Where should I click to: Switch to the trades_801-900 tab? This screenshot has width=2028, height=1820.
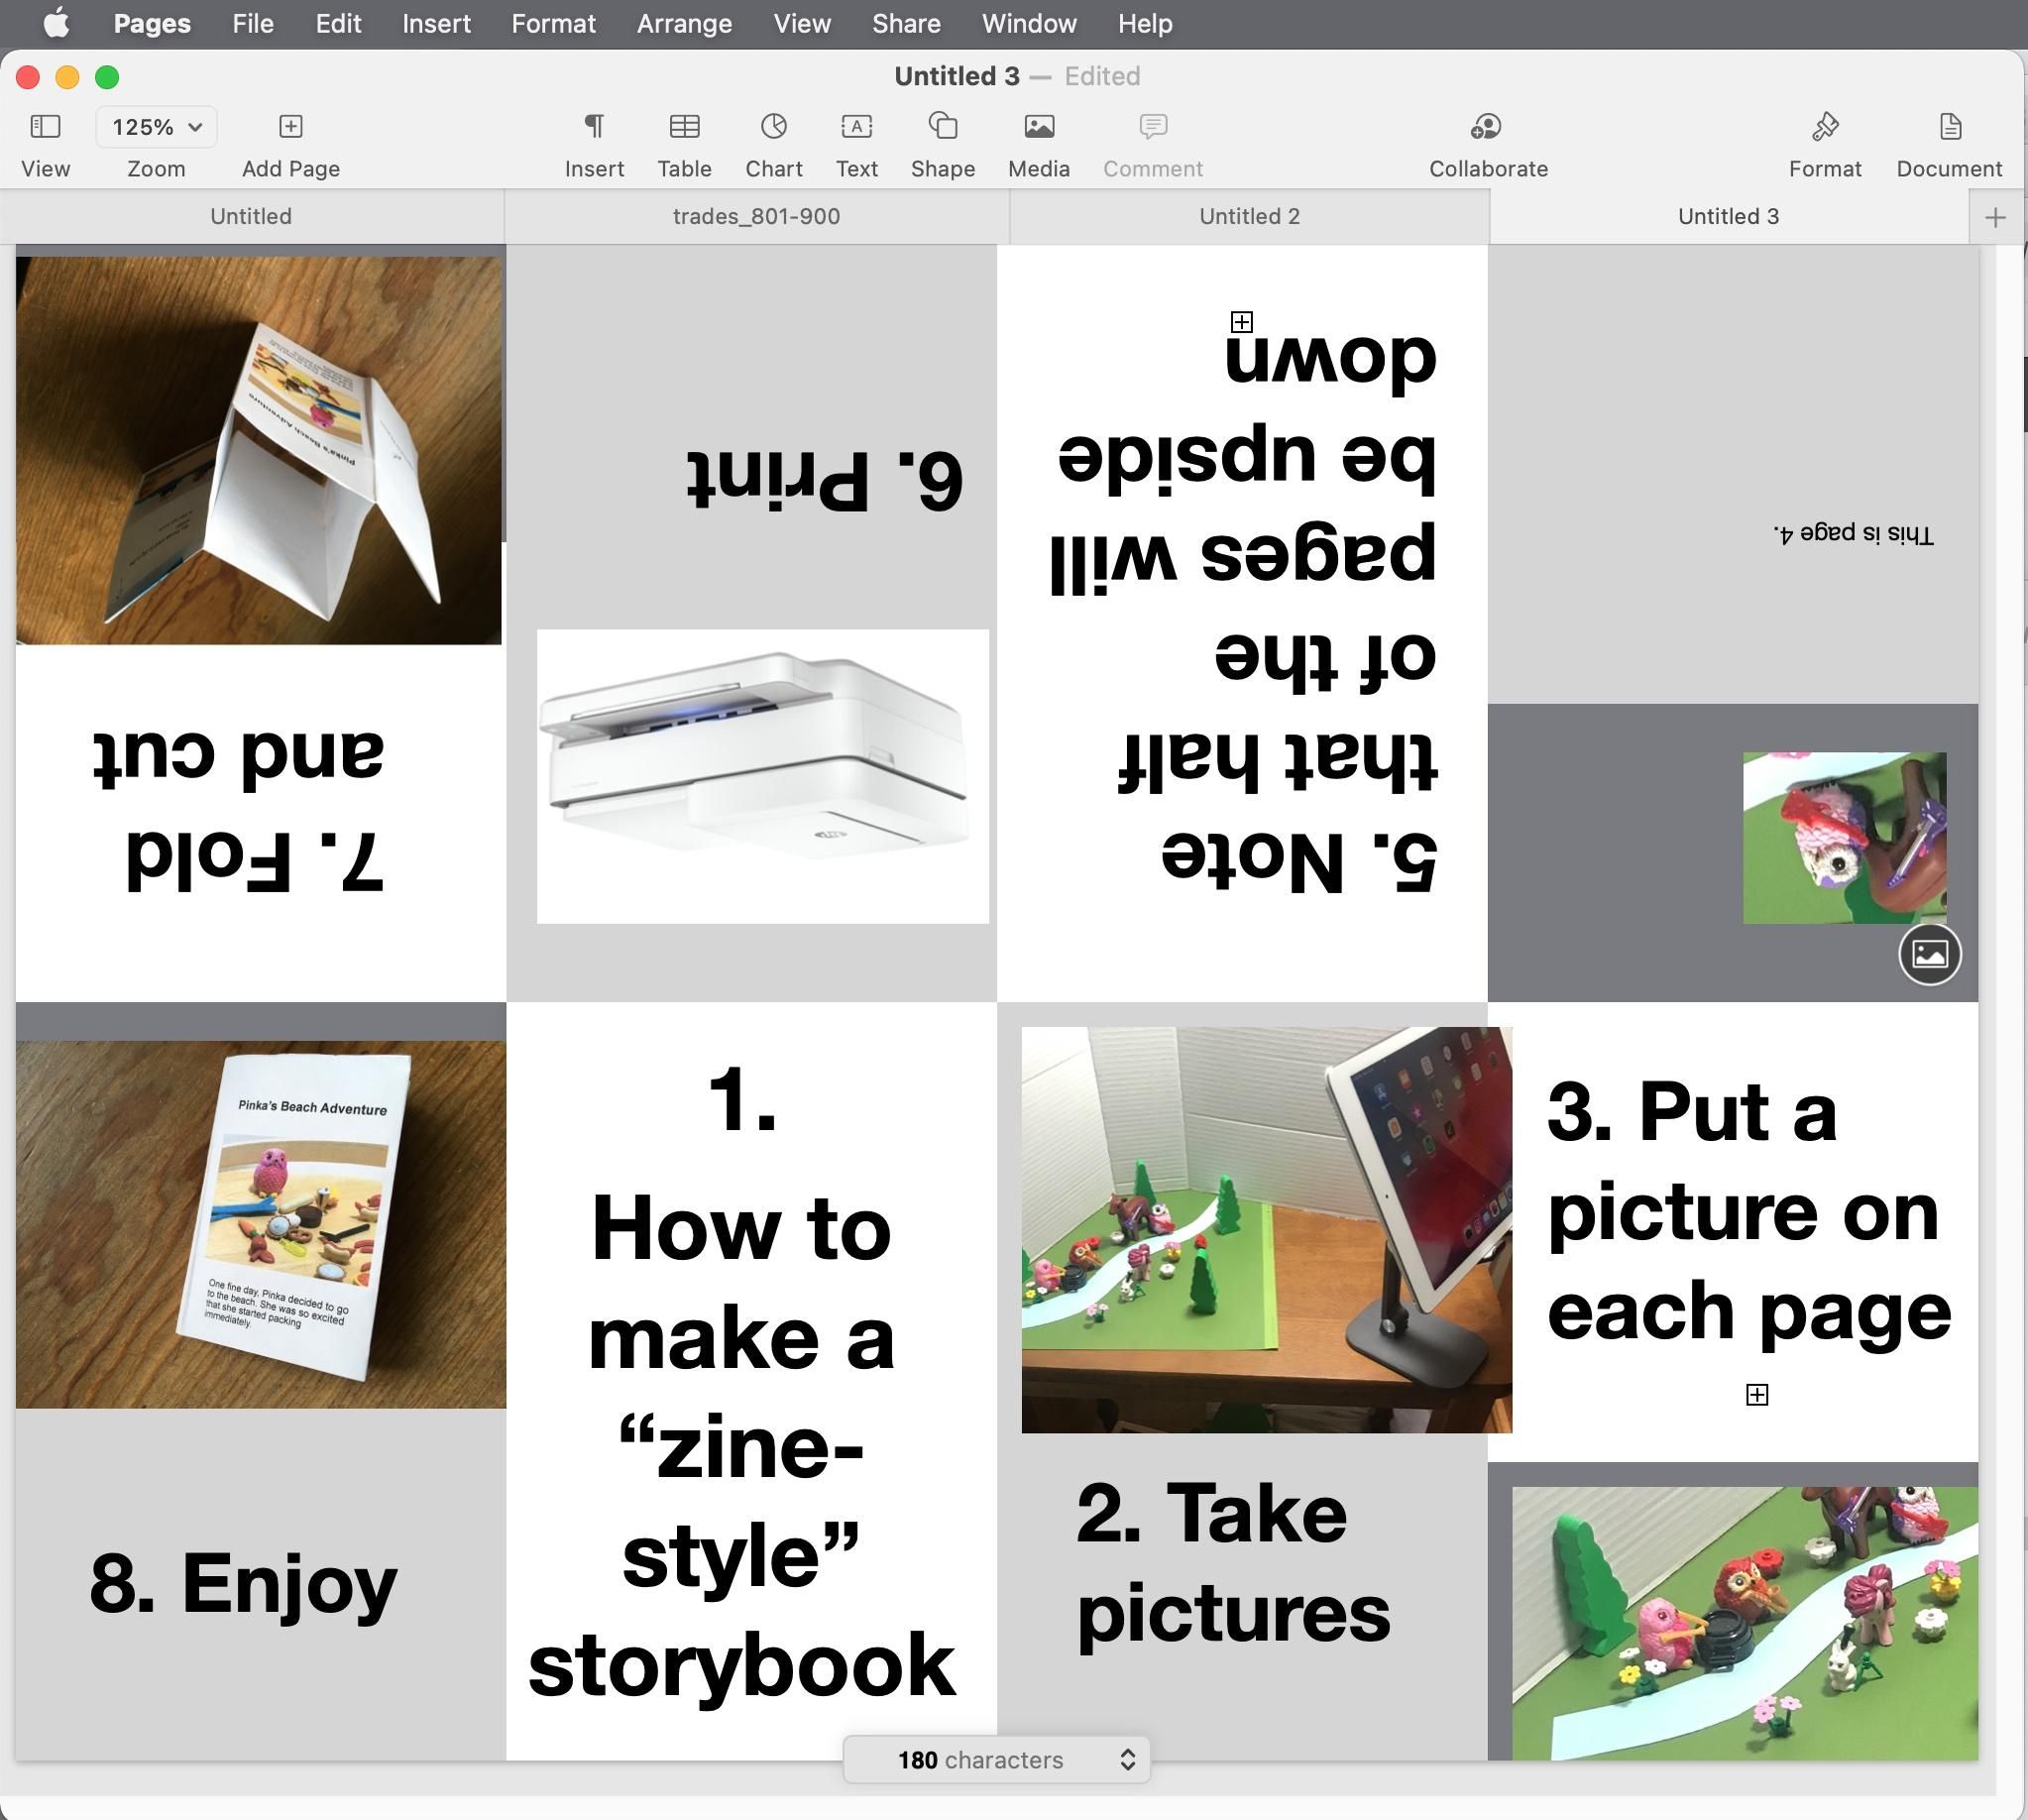tap(755, 216)
